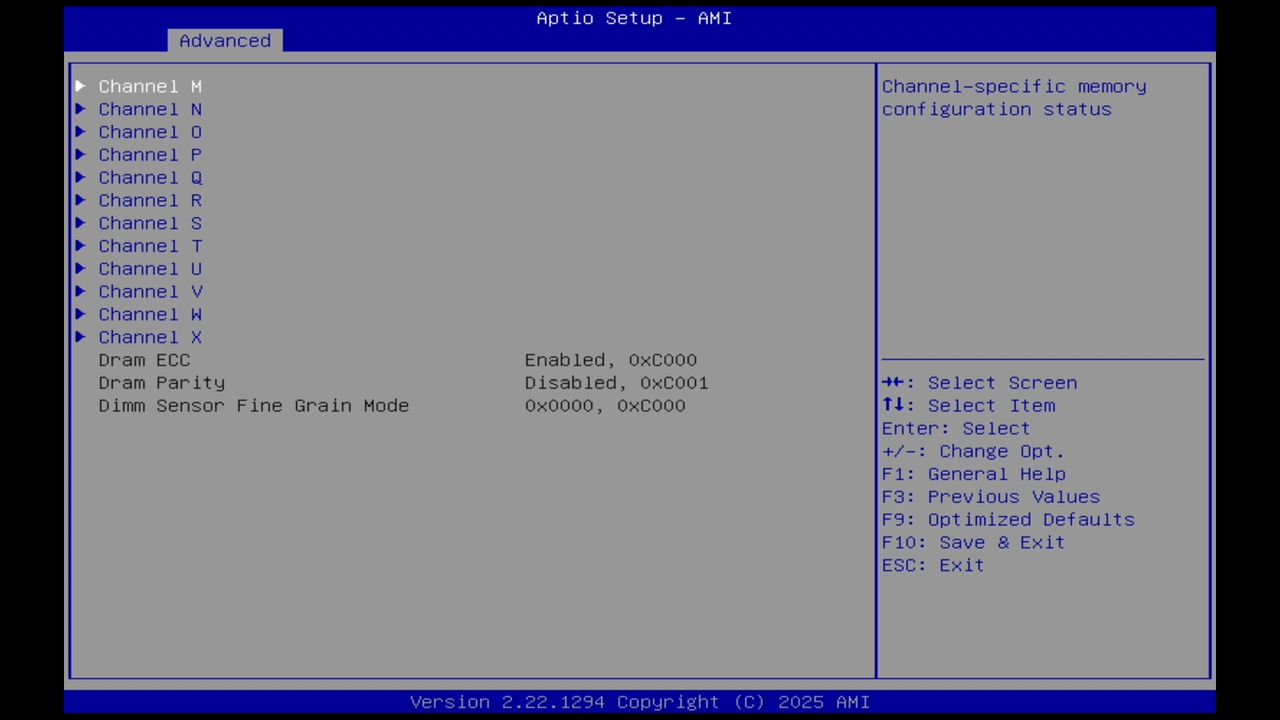Expand the Channel P entry

pos(149,155)
